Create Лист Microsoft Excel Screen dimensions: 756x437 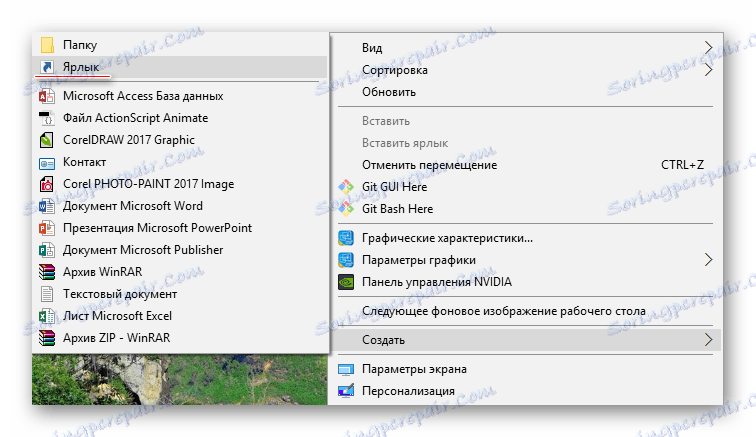click(180, 316)
